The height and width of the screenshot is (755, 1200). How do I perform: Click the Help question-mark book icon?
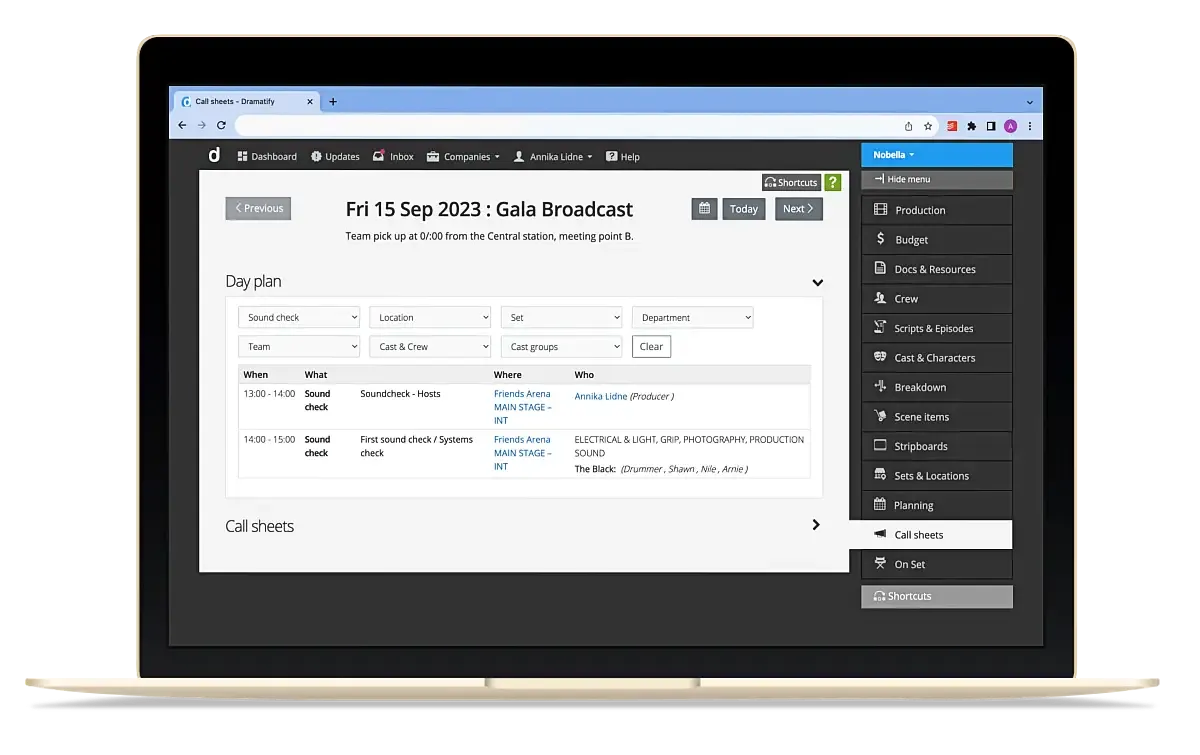point(611,157)
